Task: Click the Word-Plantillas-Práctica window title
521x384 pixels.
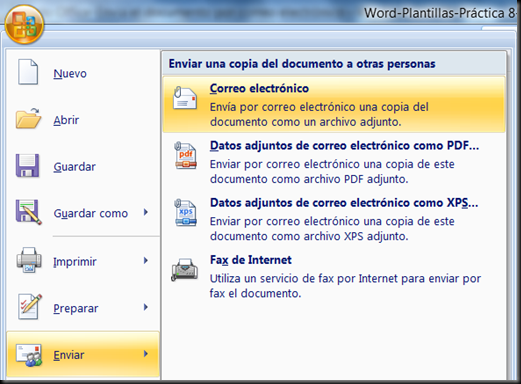Action: click(439, 13)
